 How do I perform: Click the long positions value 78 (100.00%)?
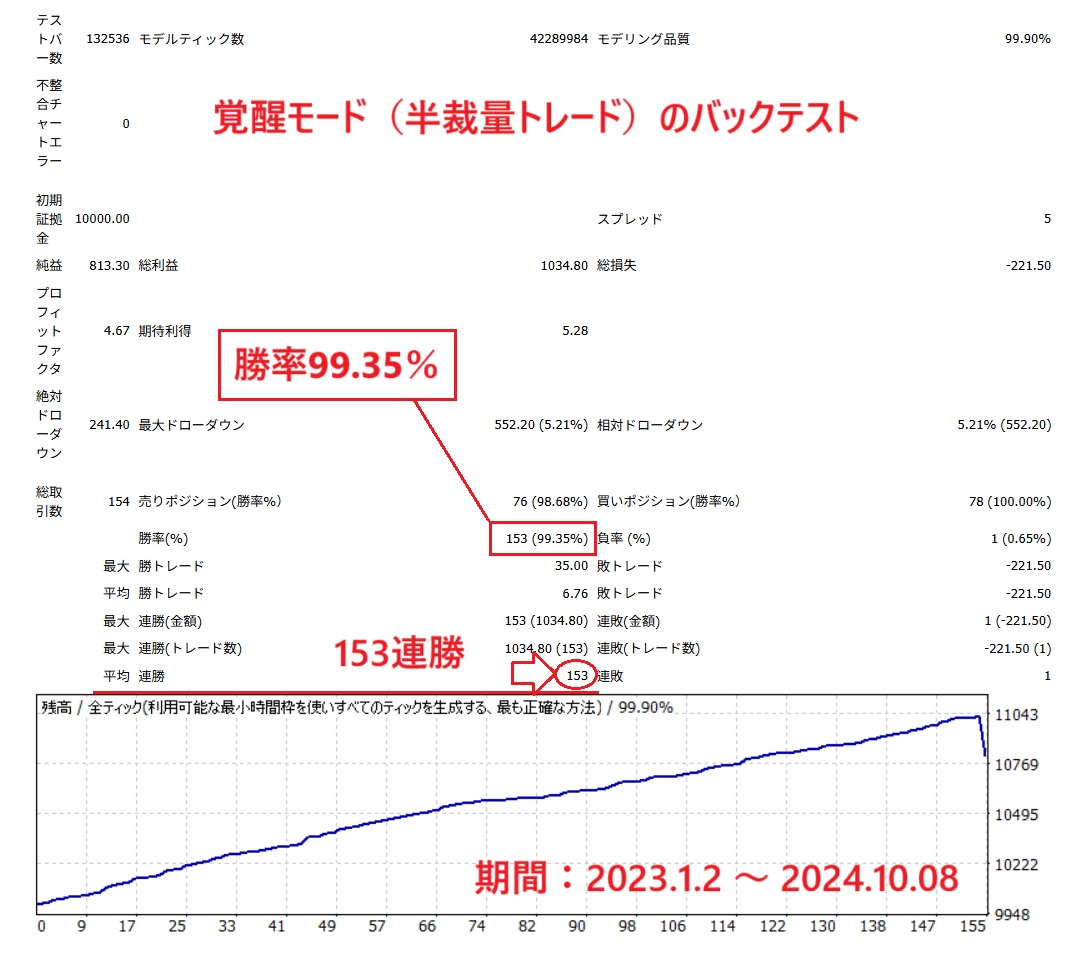tap(1010, 502)
